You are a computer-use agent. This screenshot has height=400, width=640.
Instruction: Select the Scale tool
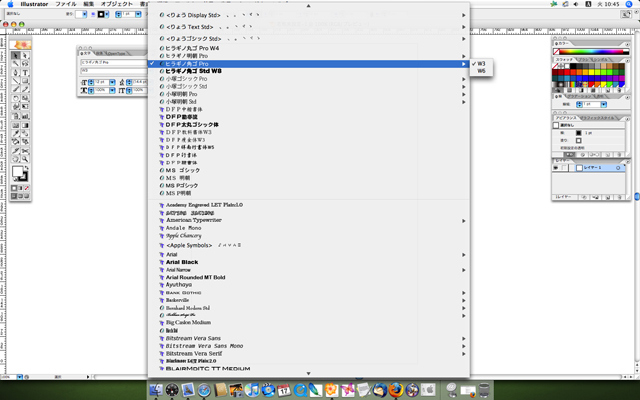(x=25, y=98)
